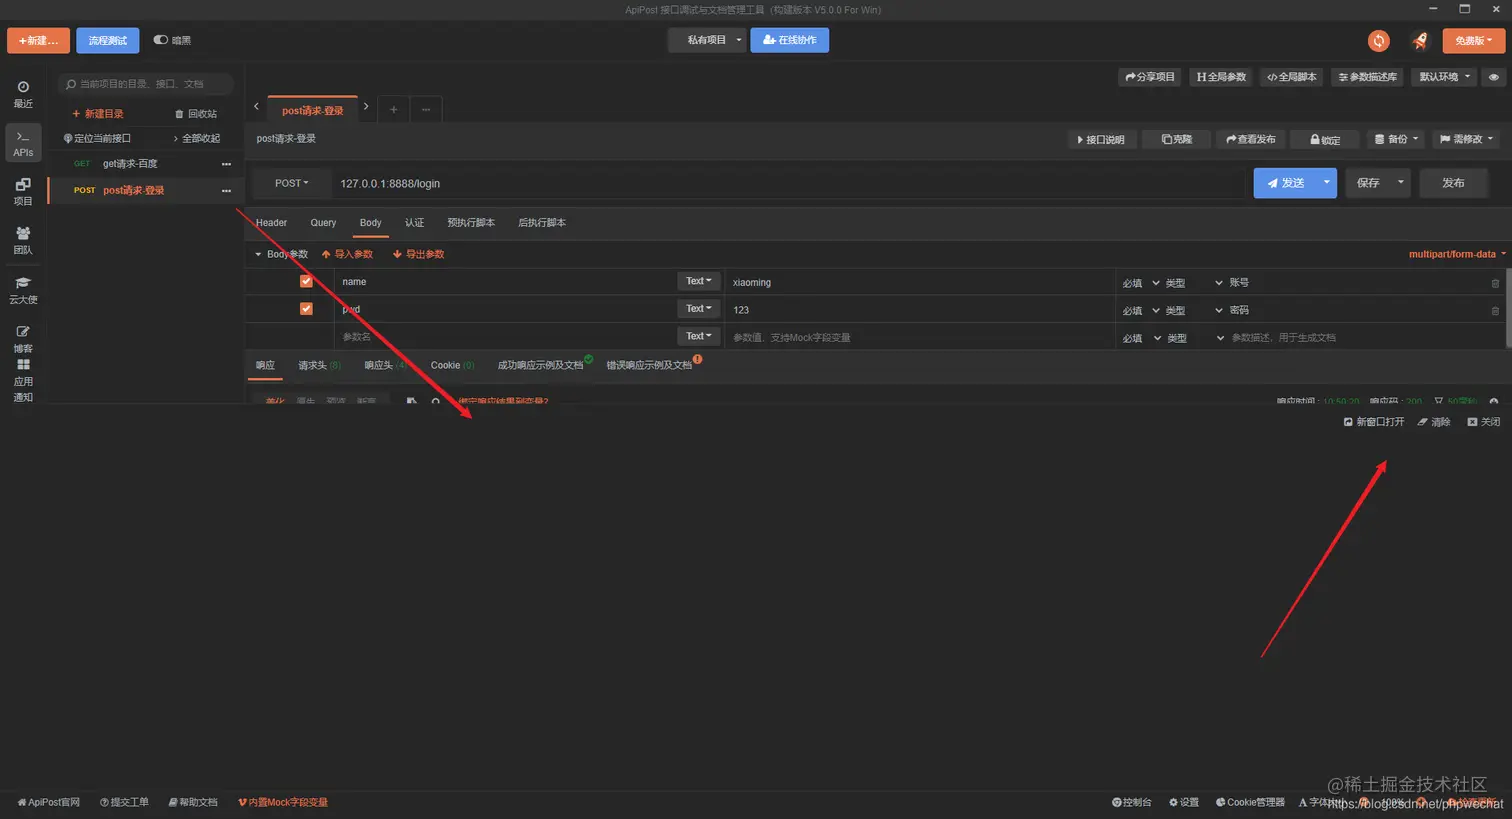This screenshot has width=1512, height=819.
Task: Collapse the Body参数 section
Action: coord(257,255)
